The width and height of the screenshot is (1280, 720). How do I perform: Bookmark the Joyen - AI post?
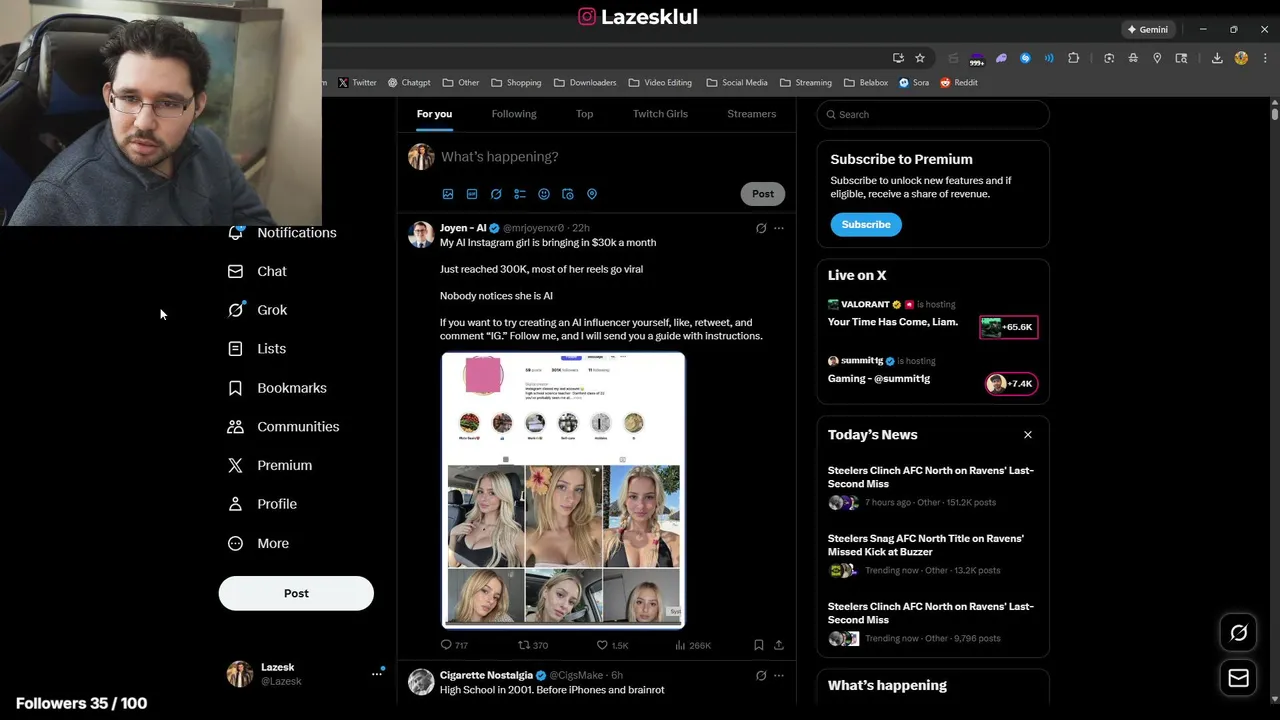point(759,645)
